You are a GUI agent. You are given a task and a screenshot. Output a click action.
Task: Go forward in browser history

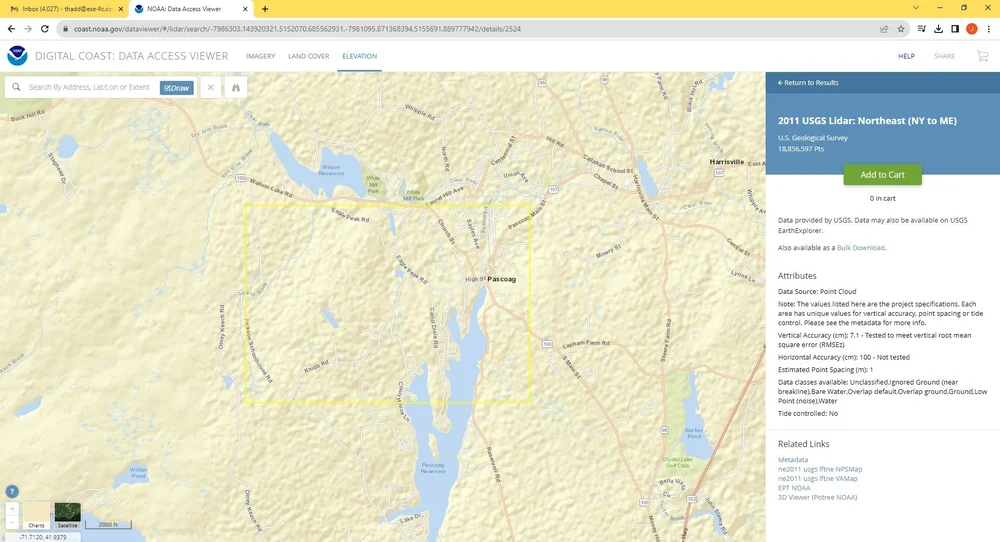(28, 29)
